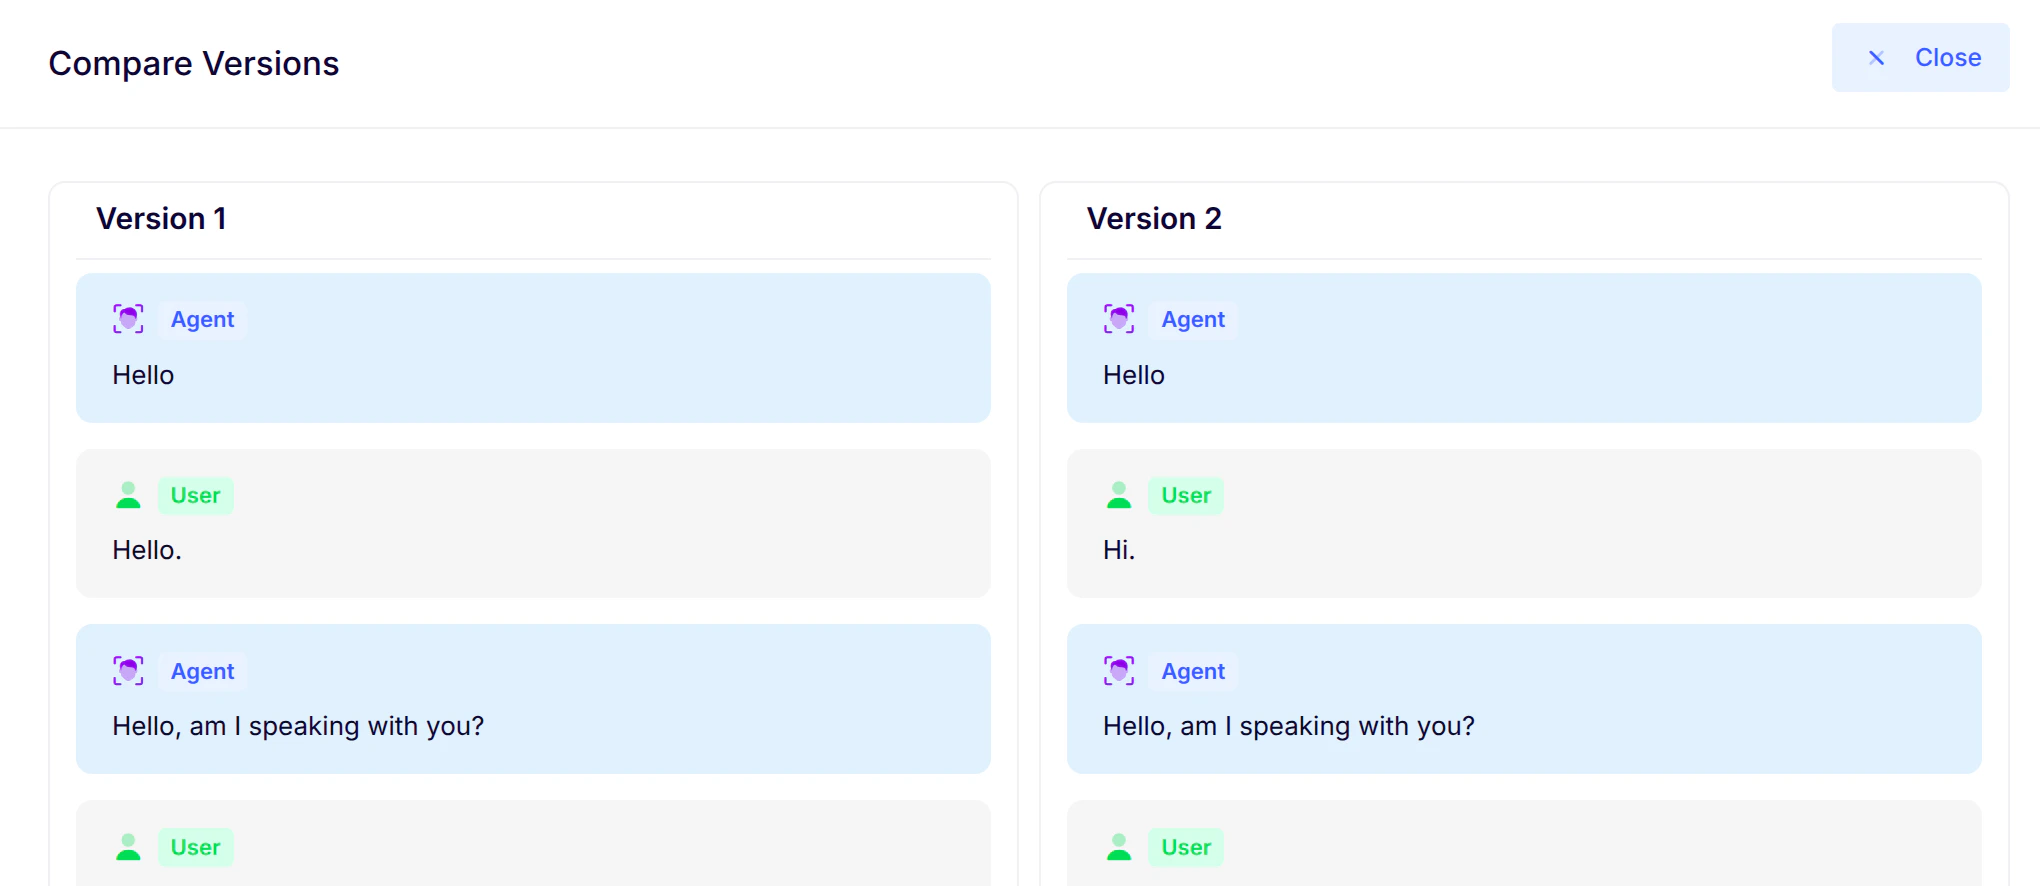
Task: Click the agent icon above 'Hello, am I speaking' in Version 1
Action: point(128,671)
